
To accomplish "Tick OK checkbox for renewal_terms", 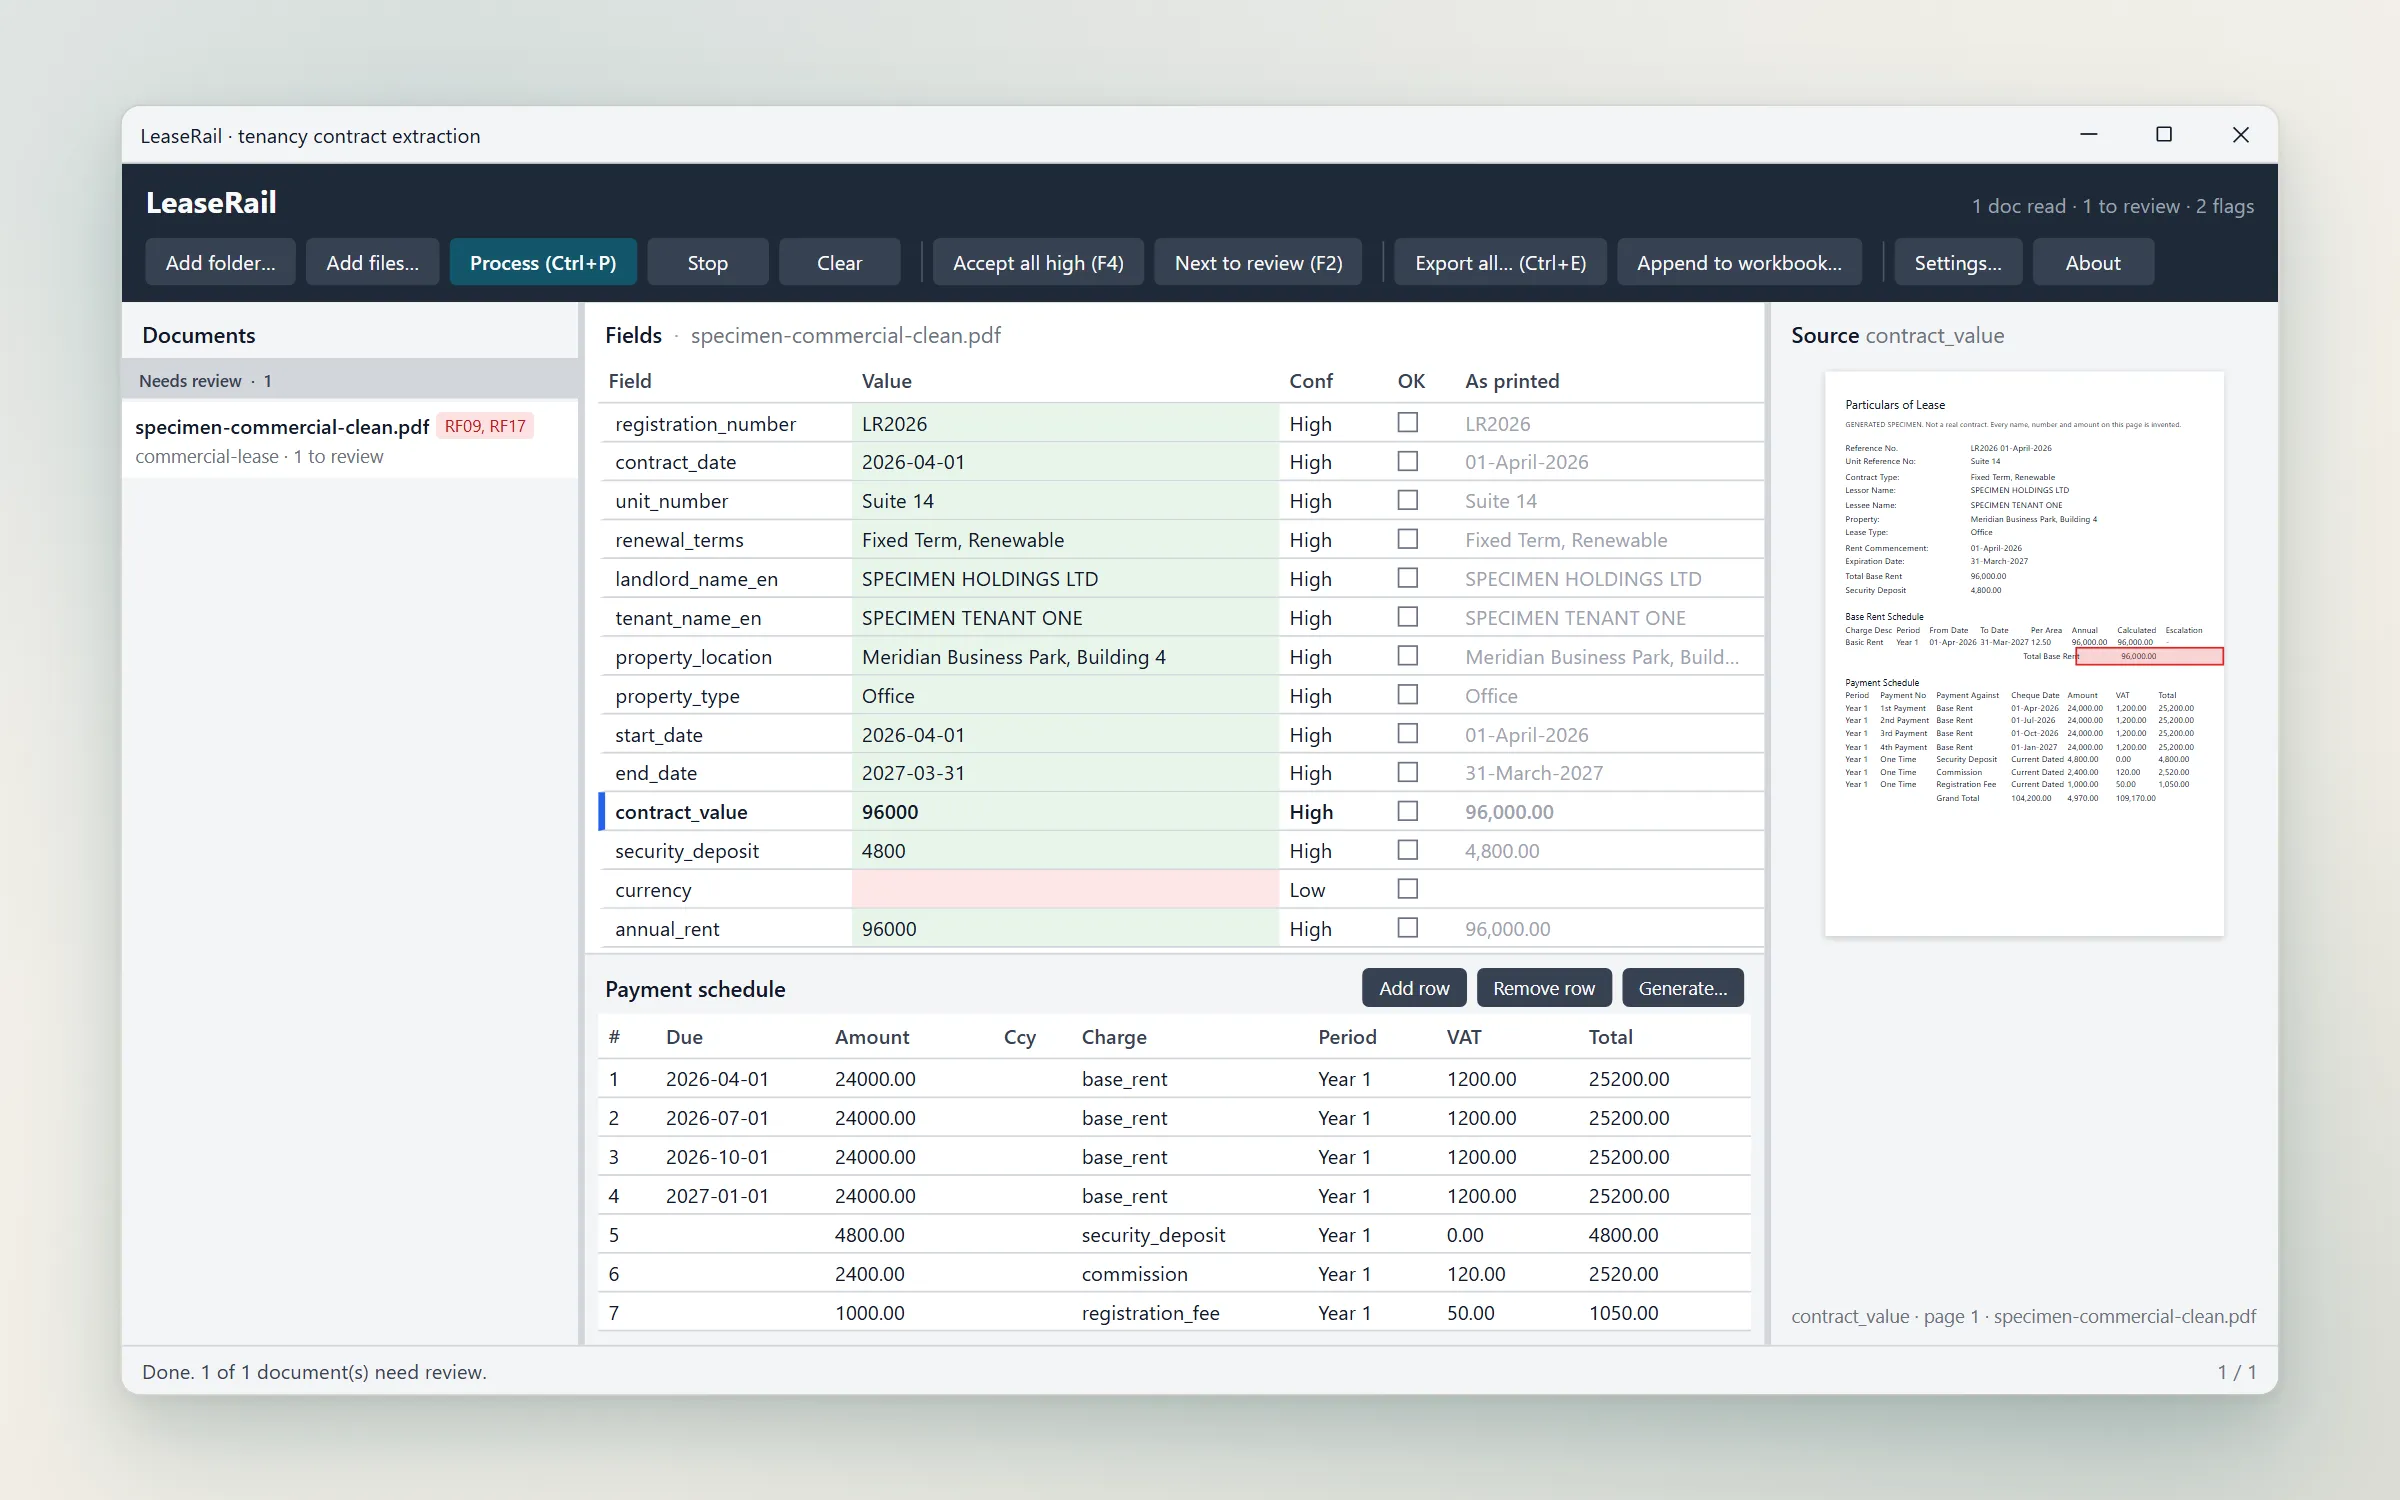I will (x=1407, y=539).
